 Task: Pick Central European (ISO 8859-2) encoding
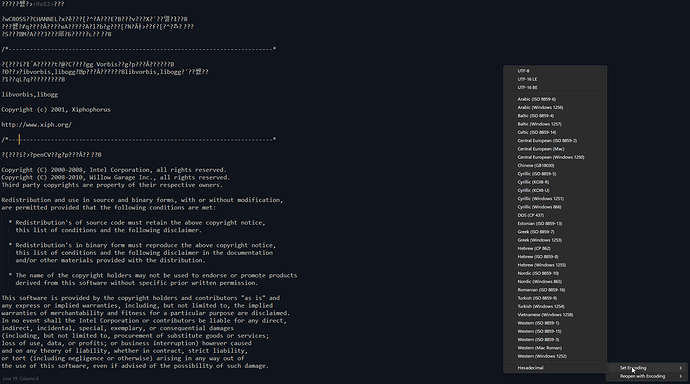click(555, 141)
